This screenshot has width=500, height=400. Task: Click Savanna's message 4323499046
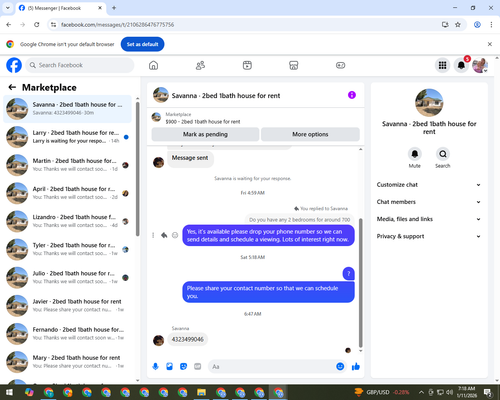(187, 339)
